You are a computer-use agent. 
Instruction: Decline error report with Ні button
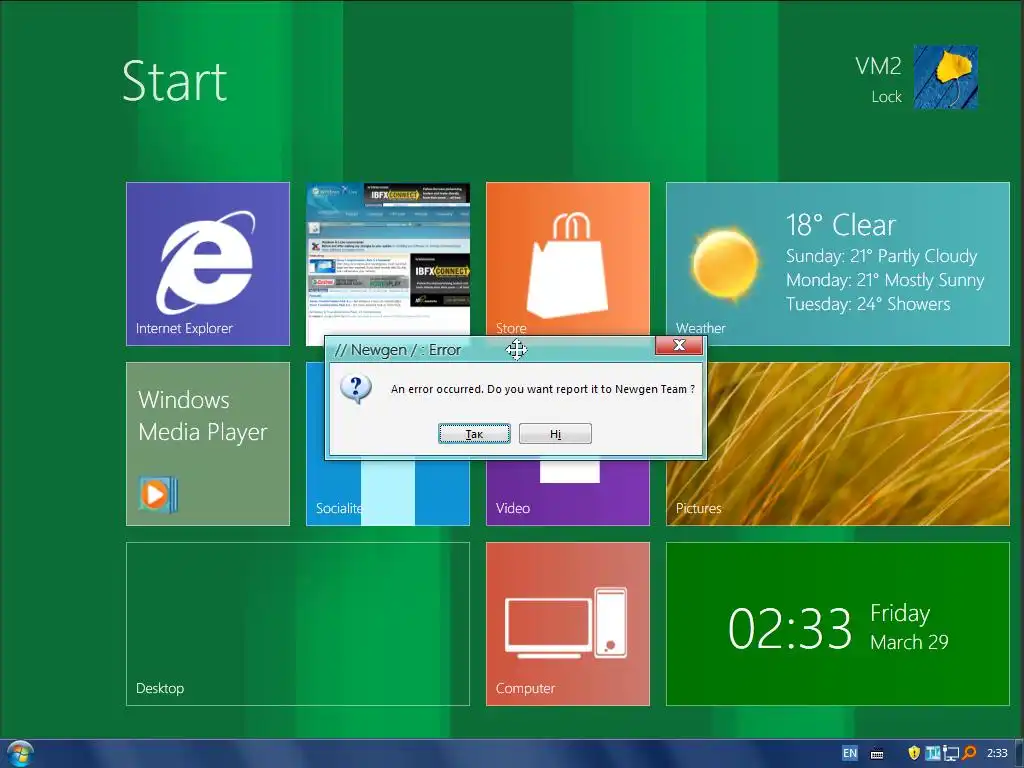(555, 434)
